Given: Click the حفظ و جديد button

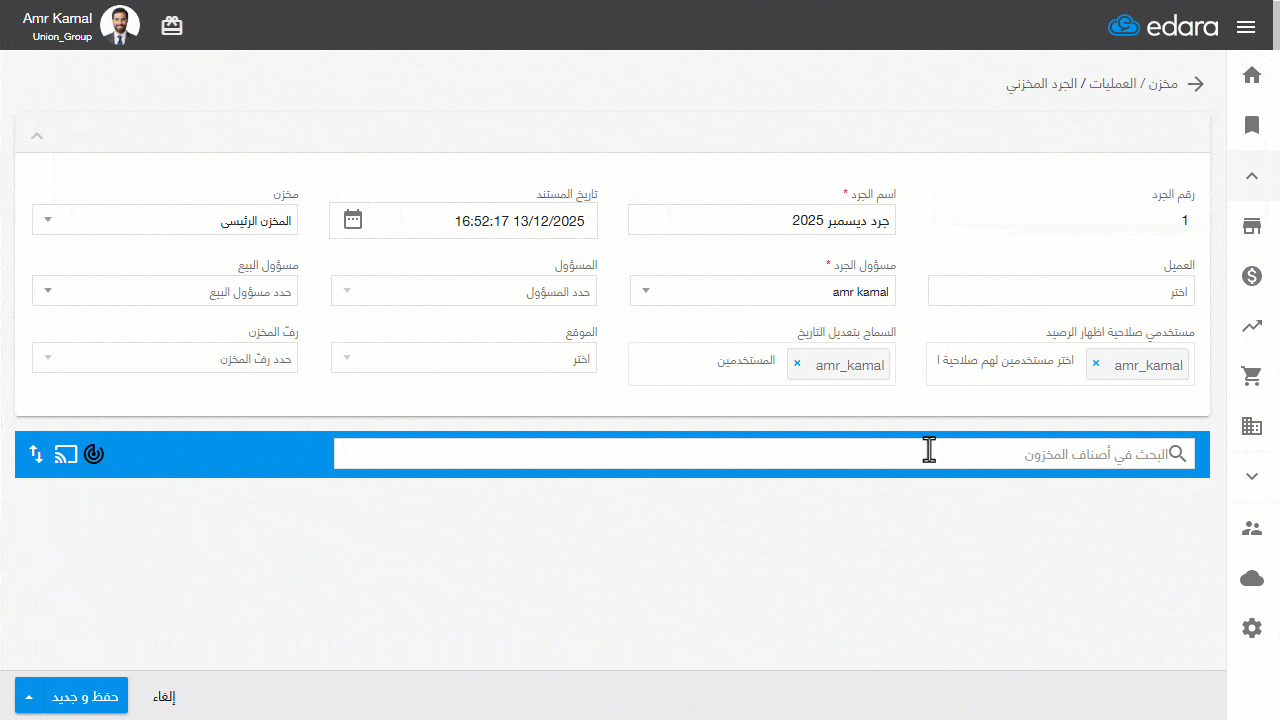Looking at the screenshot, I should (x=85, y=696).
